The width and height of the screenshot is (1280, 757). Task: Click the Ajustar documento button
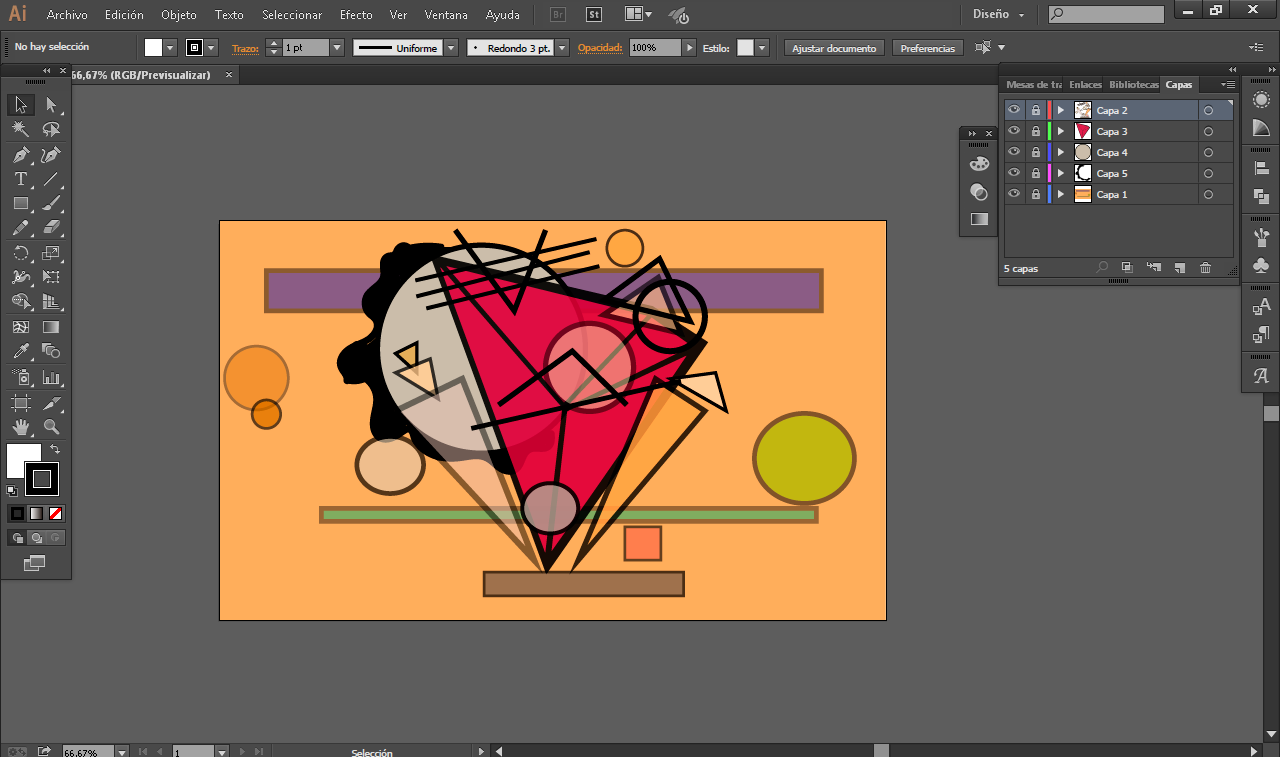click(x=833, y=48)
